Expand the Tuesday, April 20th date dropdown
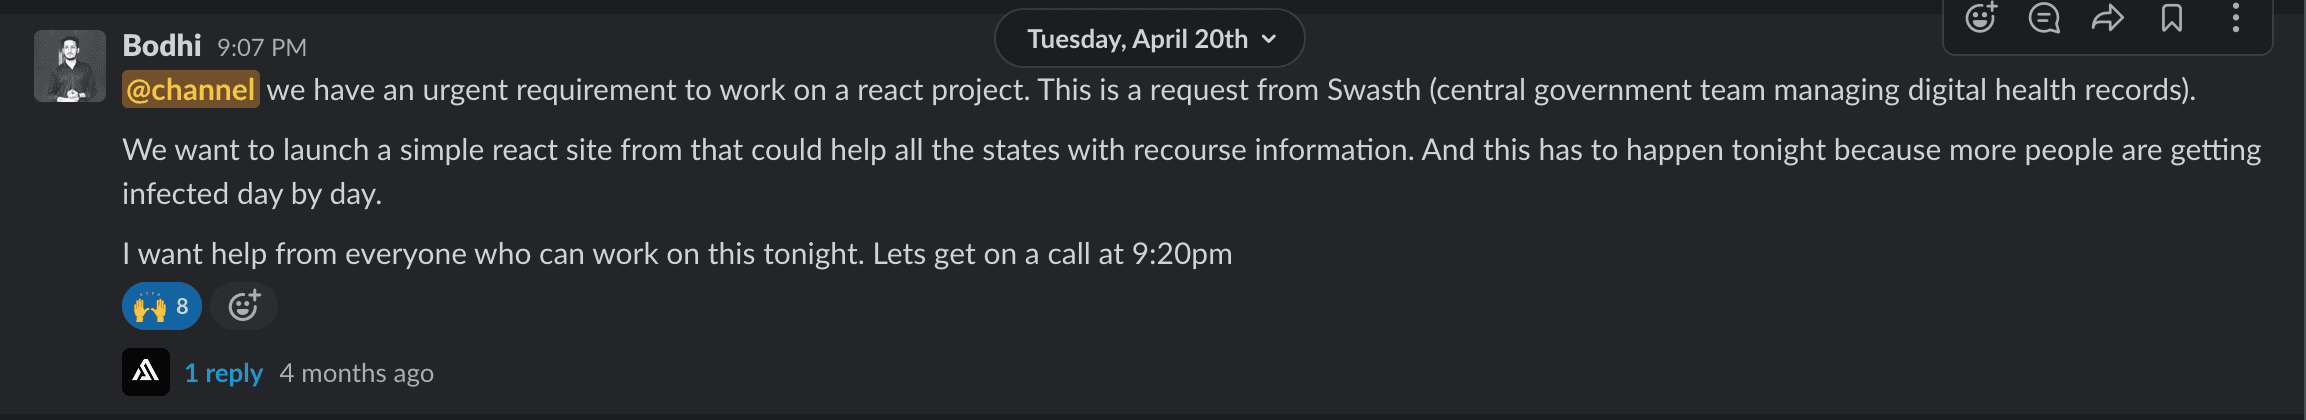The image size is (2306, 420). pos(1150,39)
